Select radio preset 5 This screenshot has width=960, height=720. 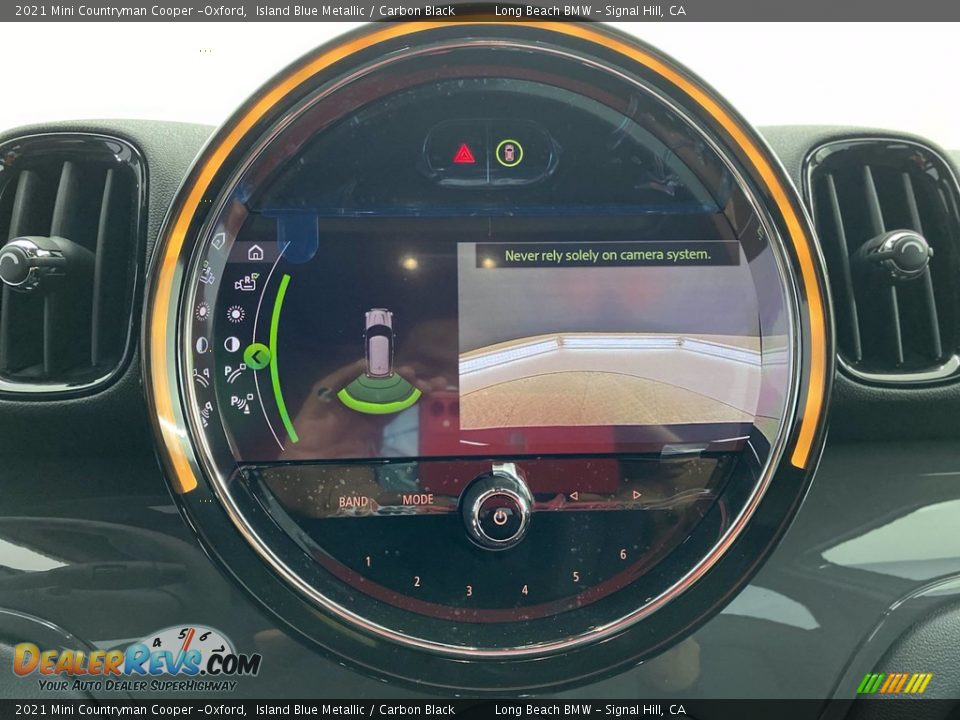coord(576,577)
